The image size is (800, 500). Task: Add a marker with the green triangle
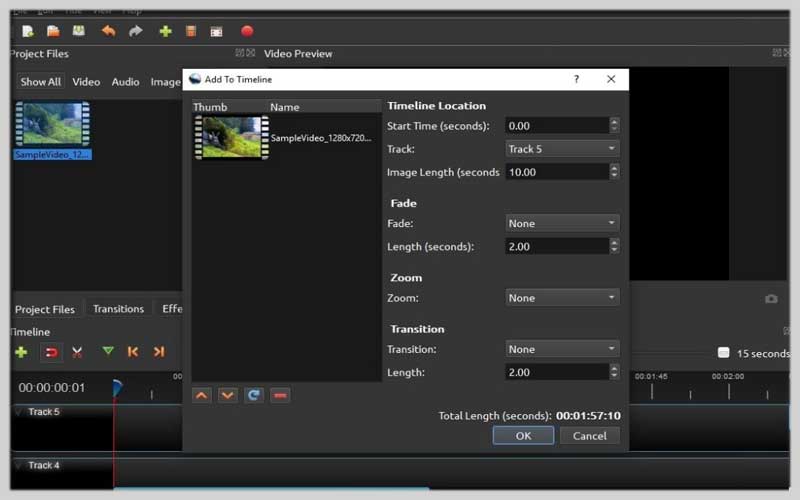pyautogui.click(x=108, y=351)
